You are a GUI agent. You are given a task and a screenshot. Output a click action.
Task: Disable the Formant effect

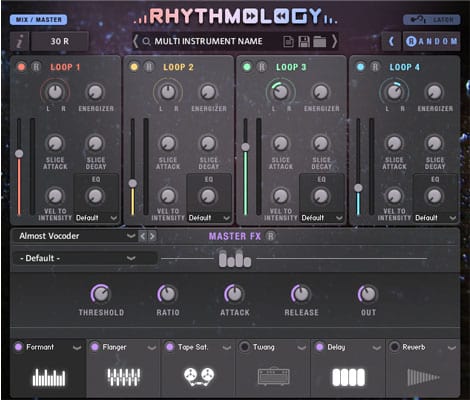(19, 347)
